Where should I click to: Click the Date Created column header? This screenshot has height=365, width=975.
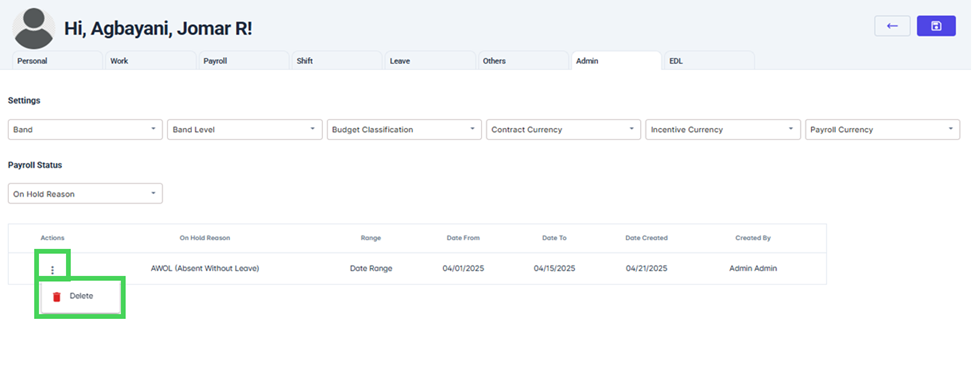coord(647,238)
